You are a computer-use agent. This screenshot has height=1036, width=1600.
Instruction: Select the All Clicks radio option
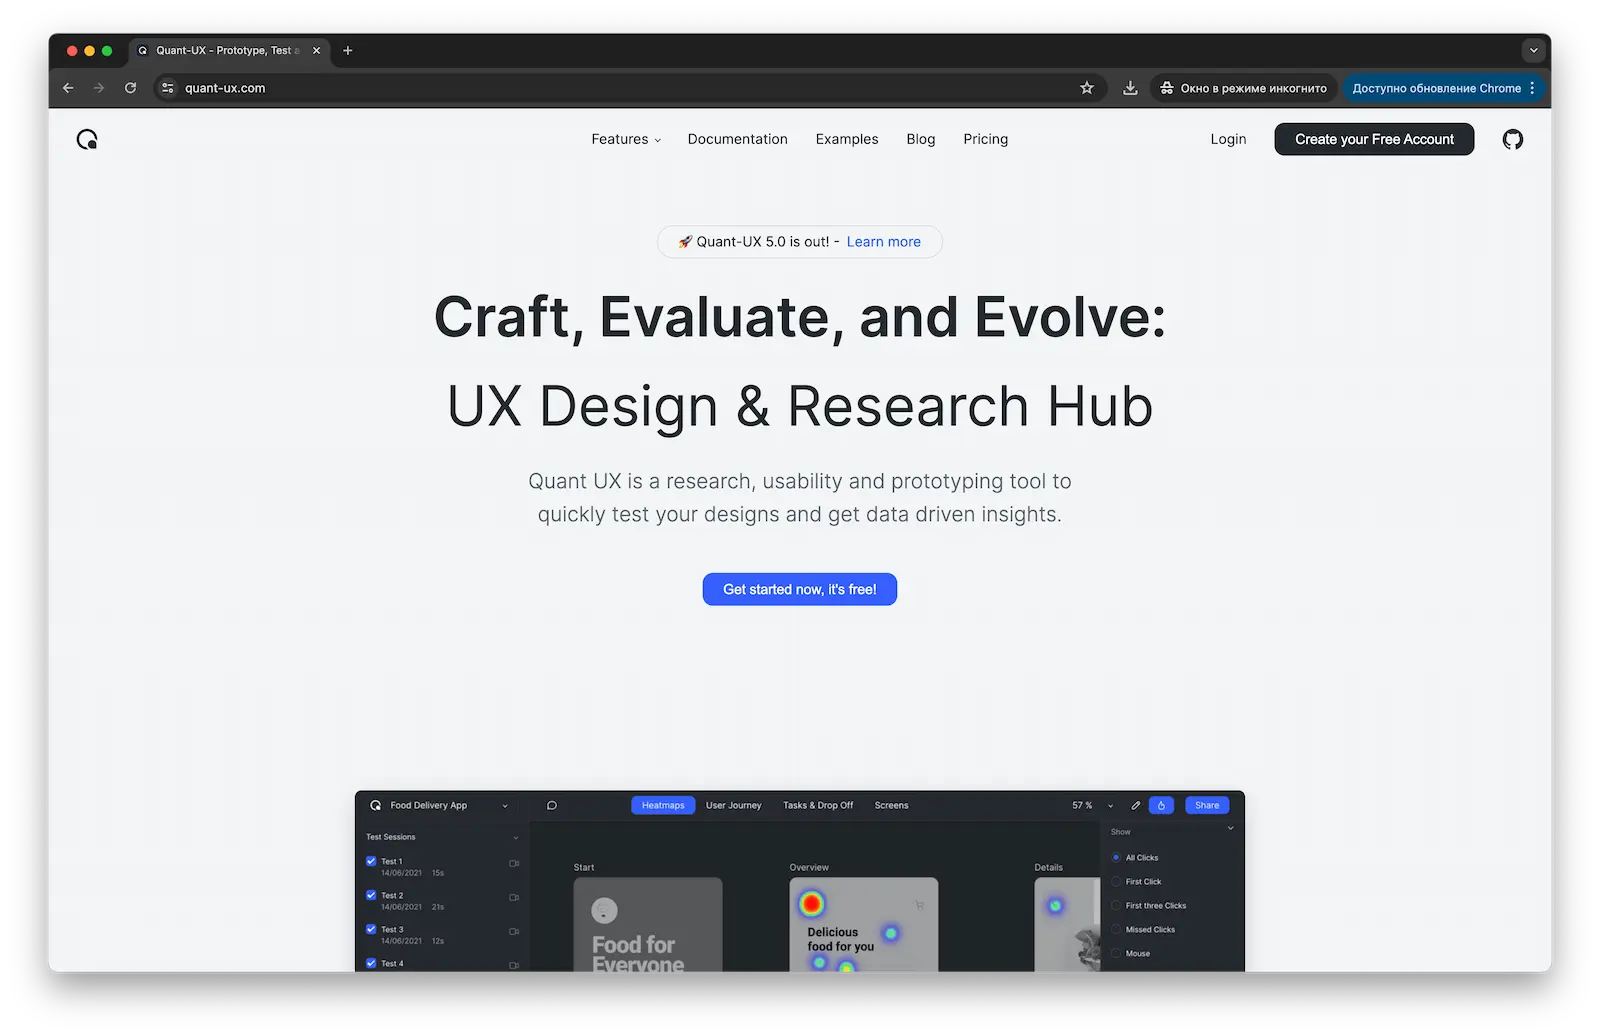click(x=1116, y=857)
